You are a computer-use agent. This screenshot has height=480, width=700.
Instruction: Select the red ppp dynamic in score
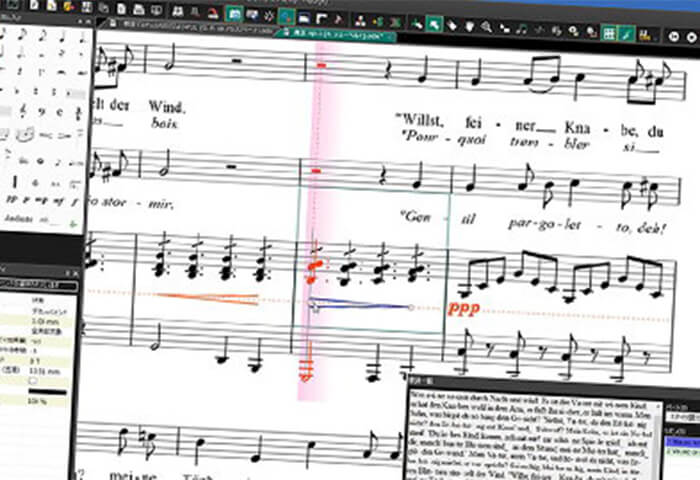point(463,309)
